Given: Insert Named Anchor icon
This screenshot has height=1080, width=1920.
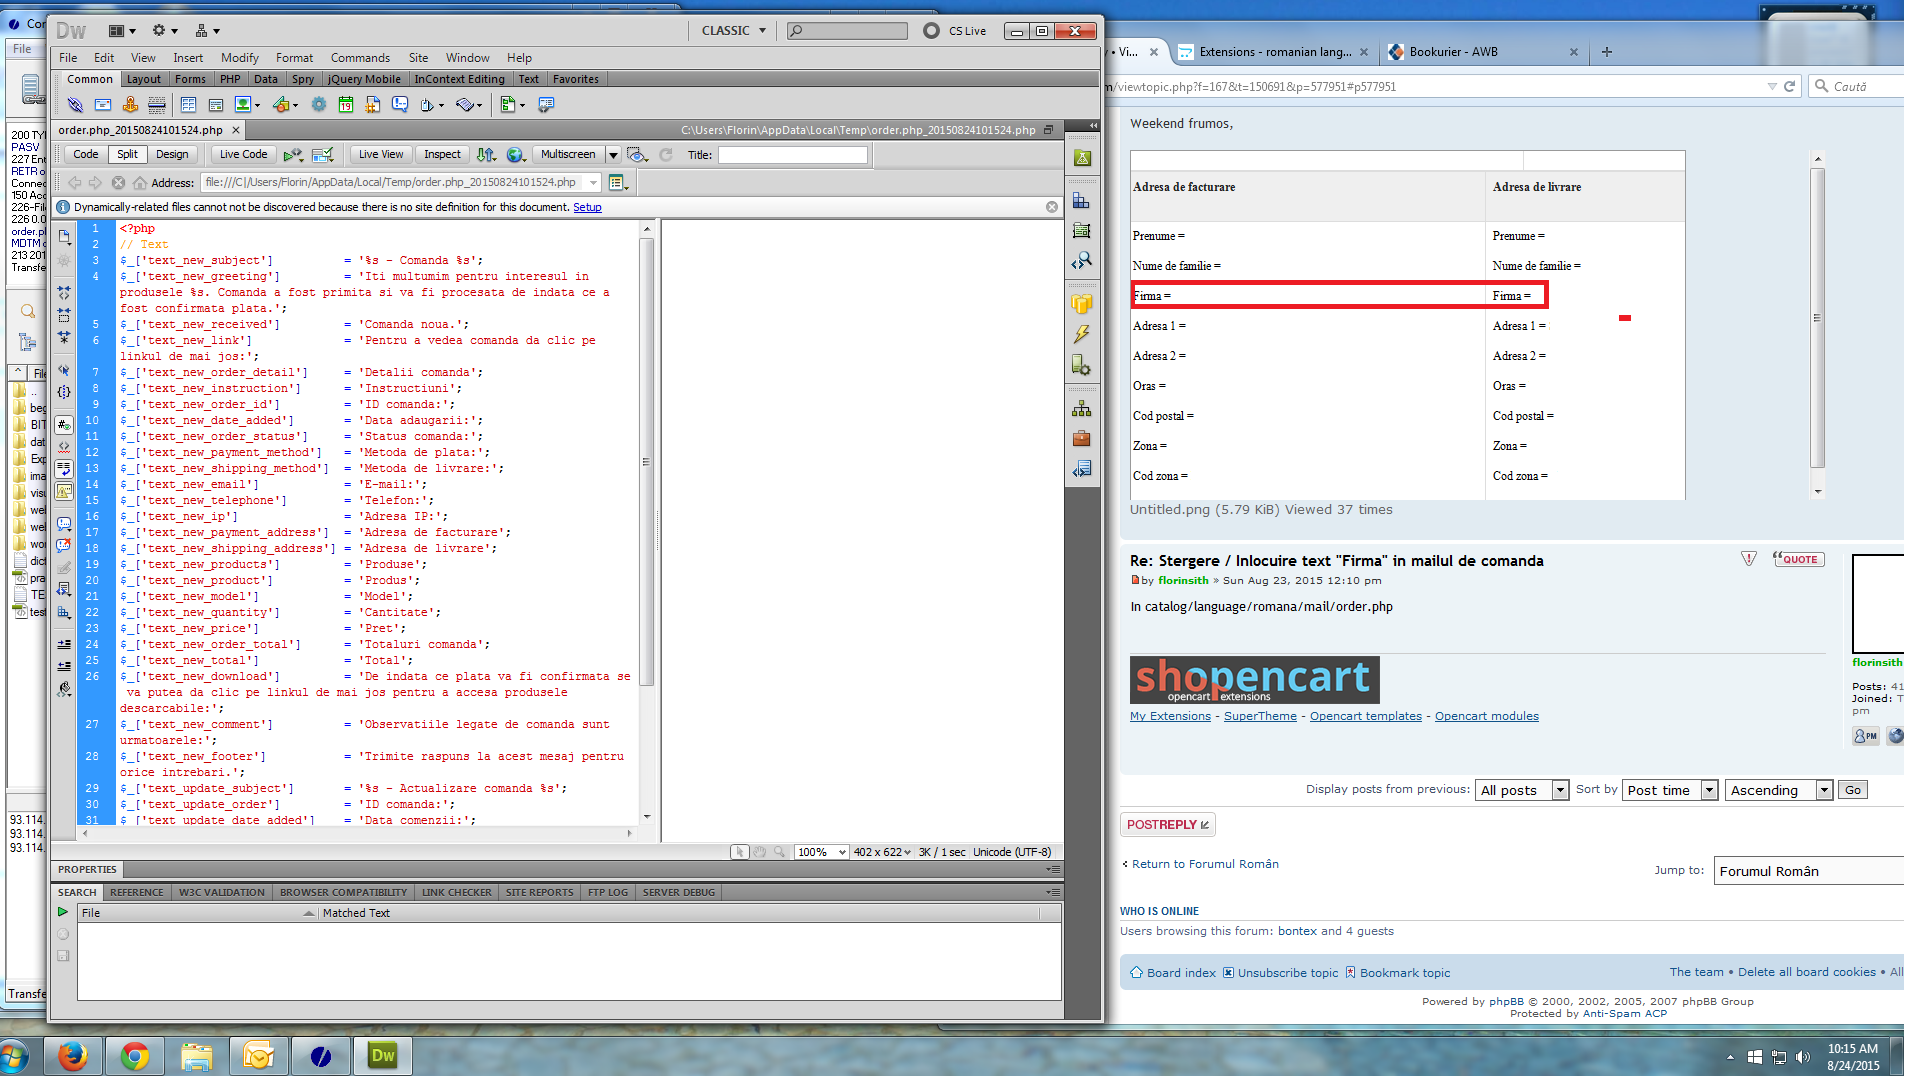Looking at the screenshot, I should (x=130, y=105).
